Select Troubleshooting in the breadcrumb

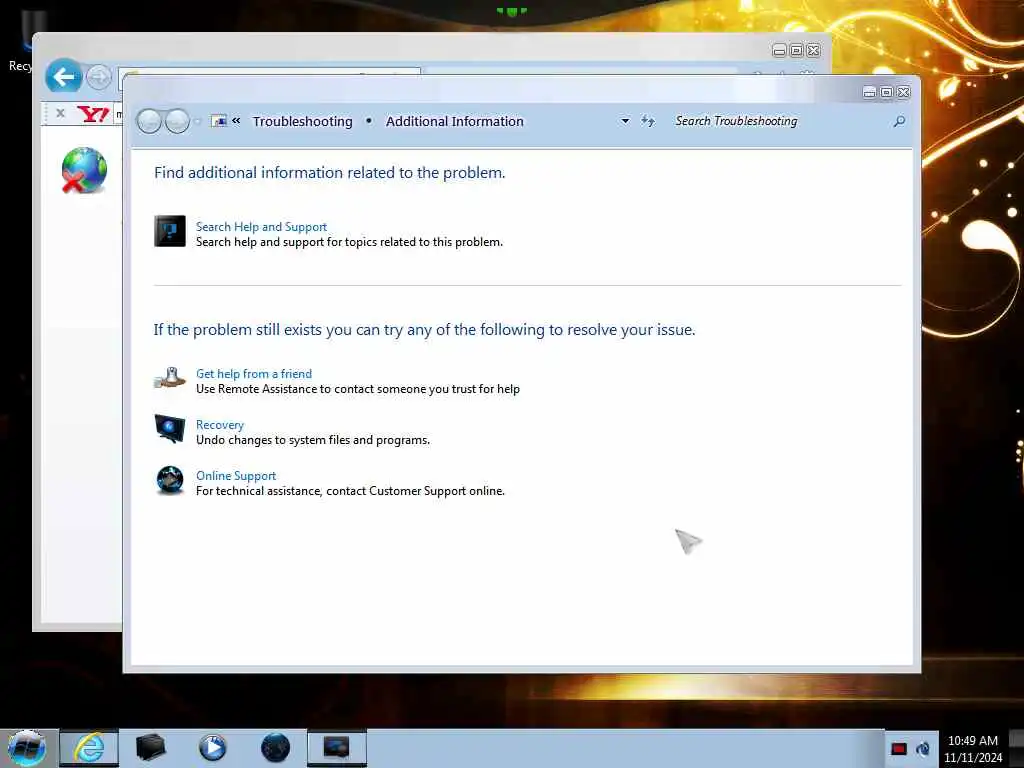coord(302,121)
